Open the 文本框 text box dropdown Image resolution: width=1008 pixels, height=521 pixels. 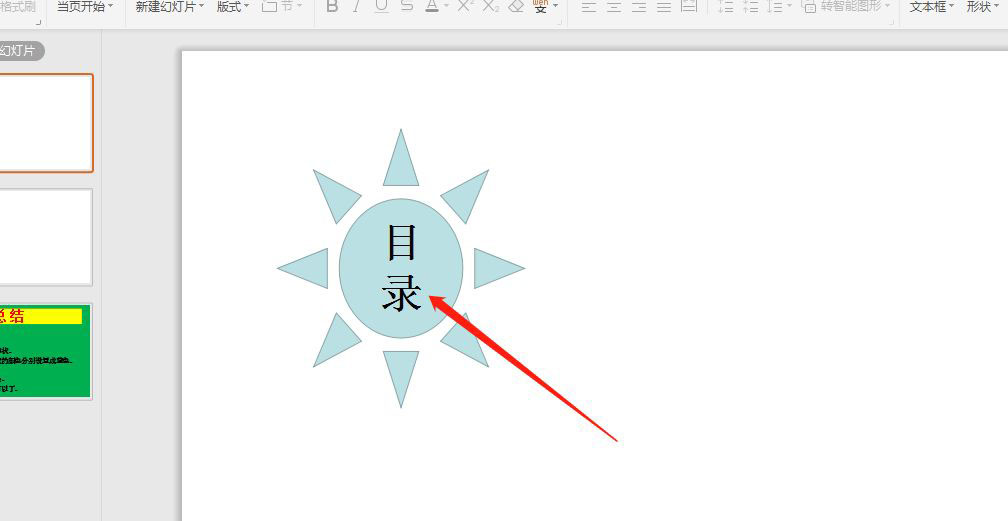point(932,6)
